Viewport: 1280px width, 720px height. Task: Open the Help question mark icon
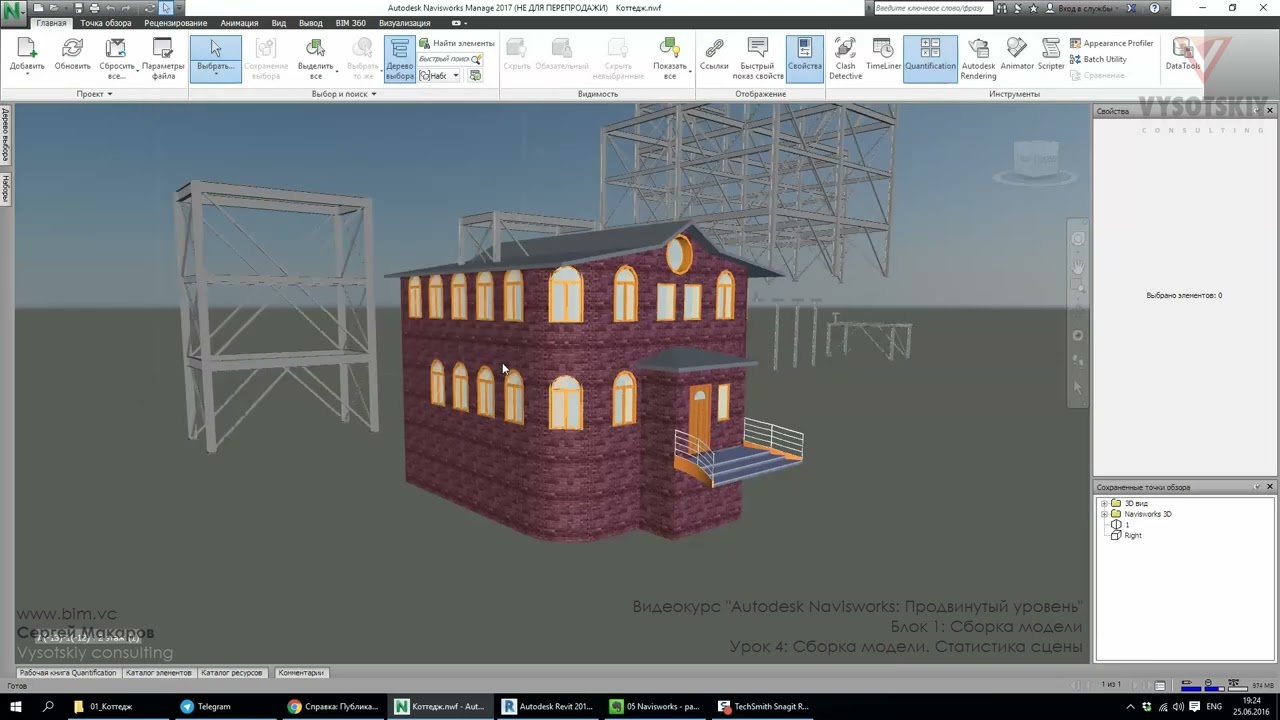[x=1155, y=8]
